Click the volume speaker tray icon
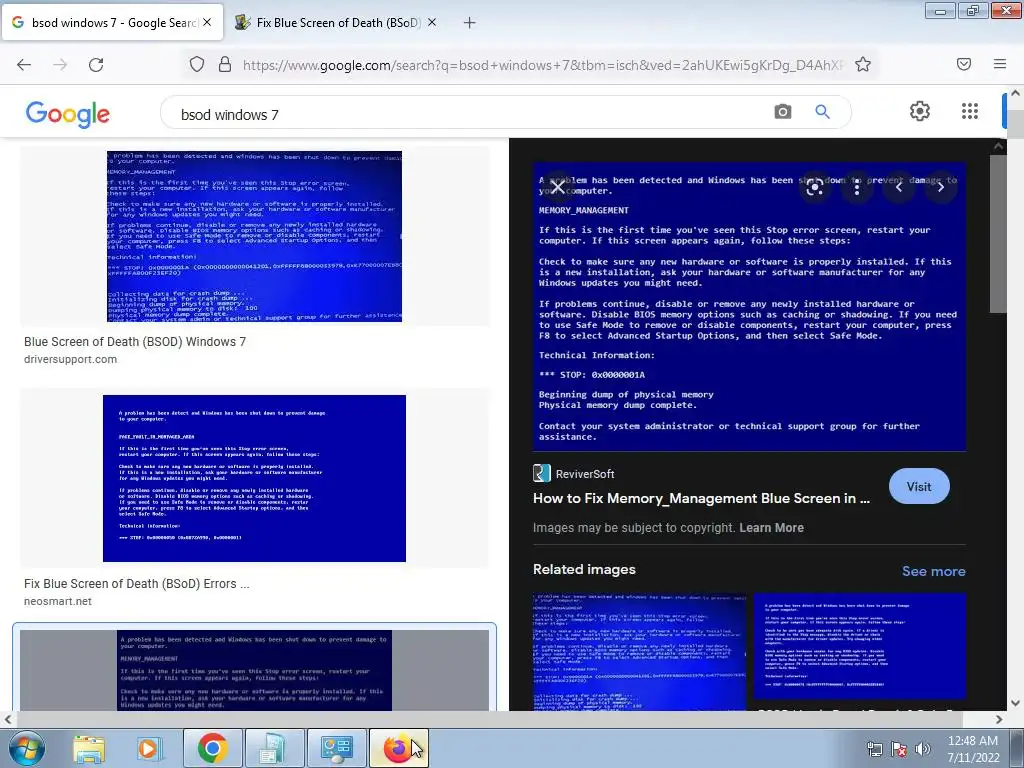 pos(923,748)
